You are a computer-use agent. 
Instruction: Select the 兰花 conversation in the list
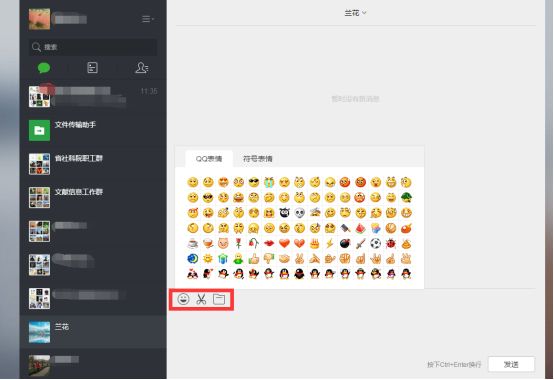click(93, 332)
